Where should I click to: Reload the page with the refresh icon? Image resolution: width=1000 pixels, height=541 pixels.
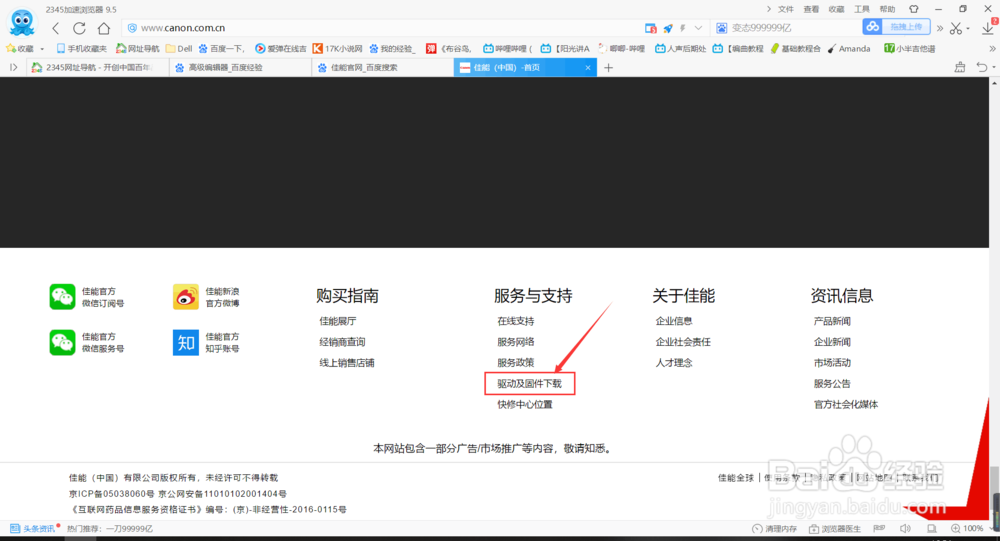coord(79,28)
